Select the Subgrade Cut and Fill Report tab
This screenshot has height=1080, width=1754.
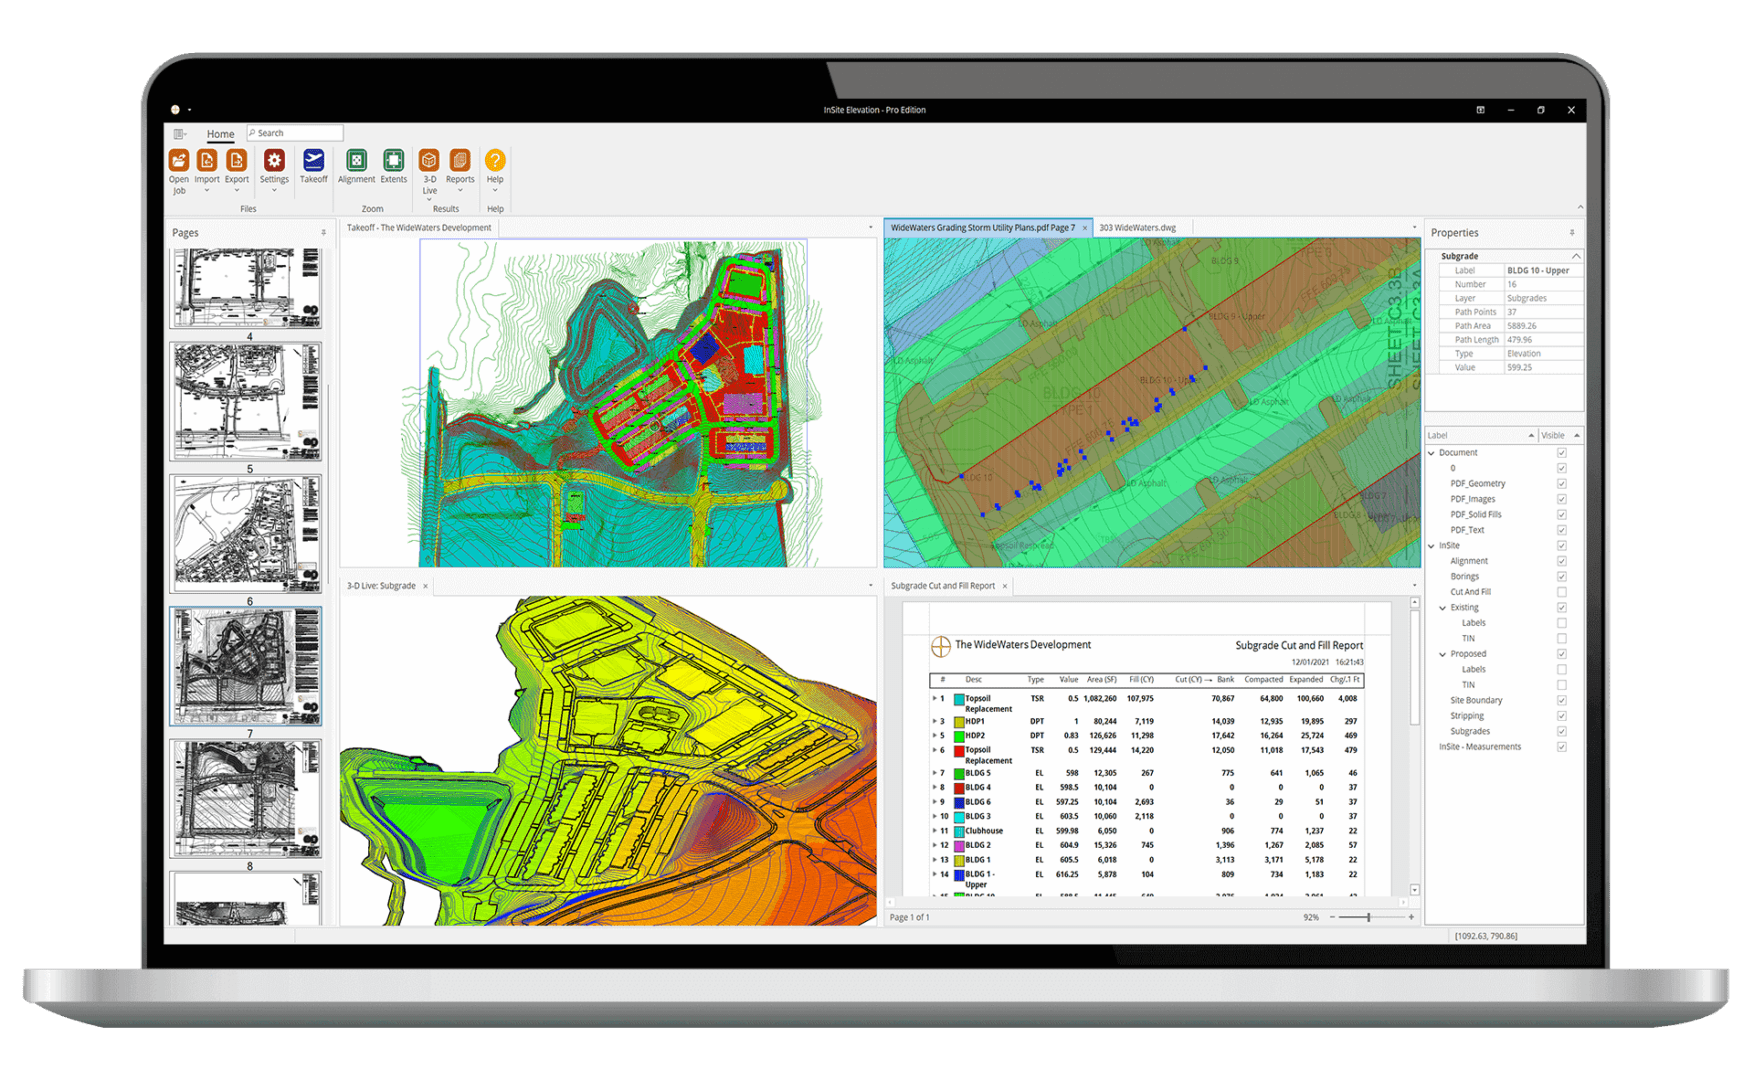944,585
